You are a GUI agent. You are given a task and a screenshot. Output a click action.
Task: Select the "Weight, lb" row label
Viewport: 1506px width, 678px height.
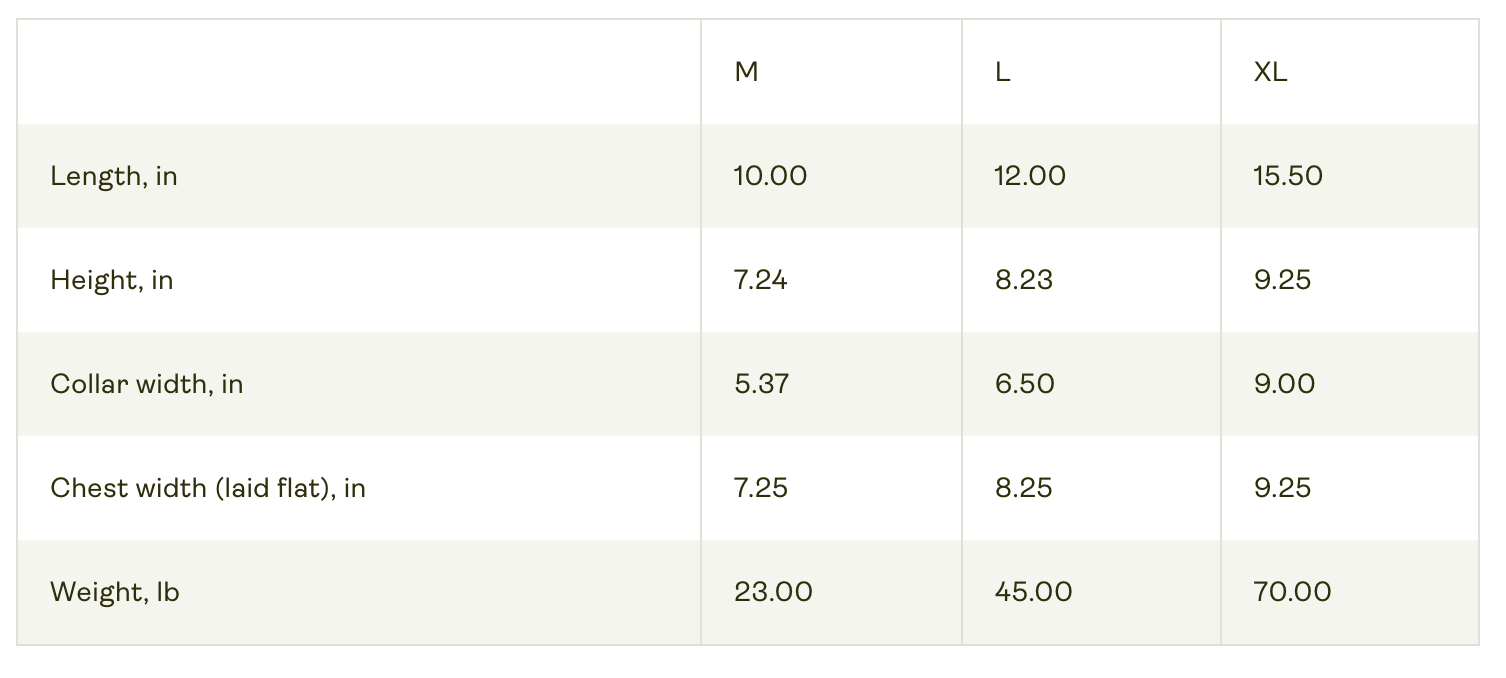click(115, 592)
